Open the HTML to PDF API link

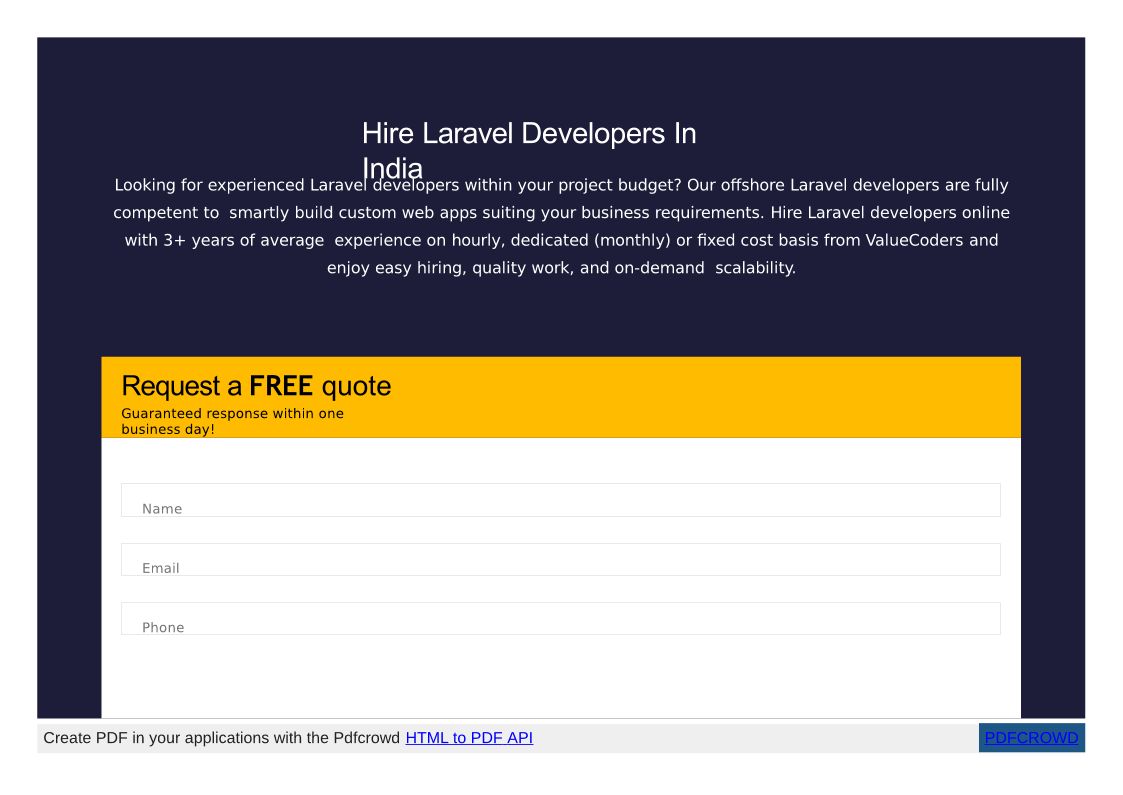(469, 738)
